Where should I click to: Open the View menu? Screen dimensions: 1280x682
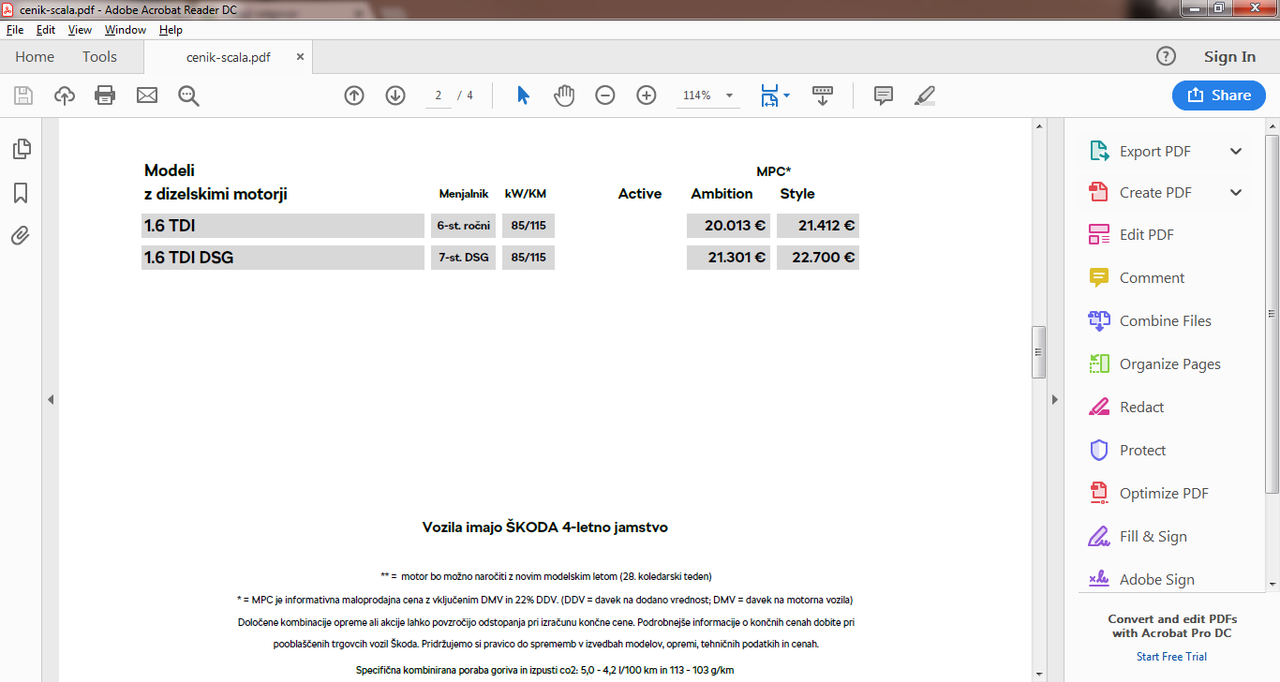click(80, 30)
